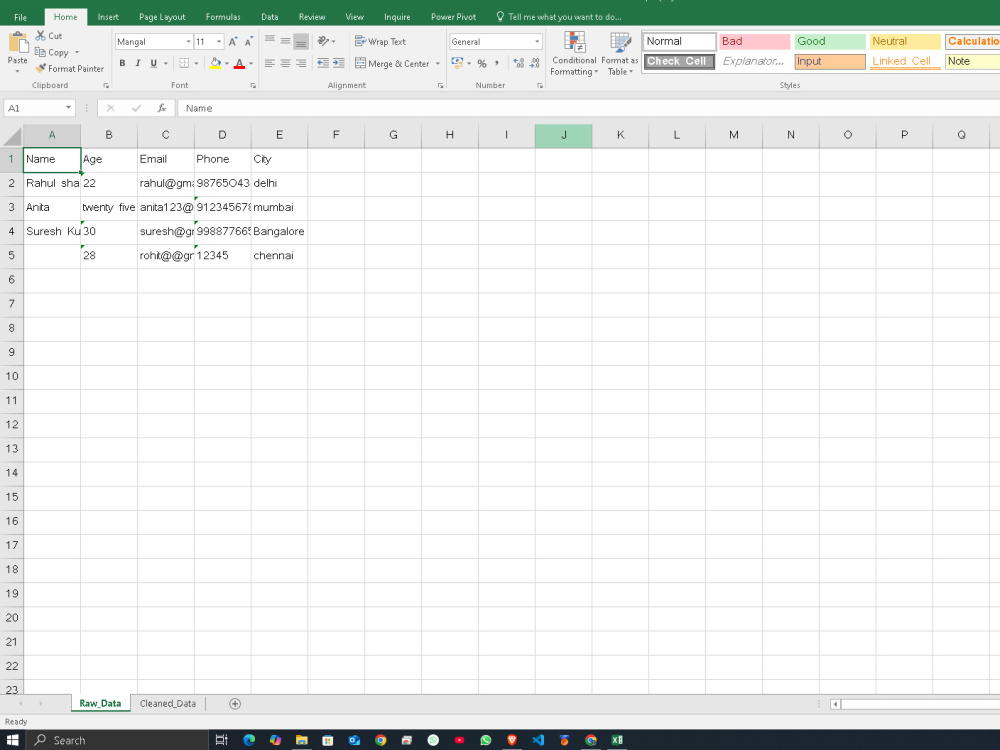This screenshot has width=1000, height=750.
Task: Open the font size 11 dropdown
Action: point(219,41)
